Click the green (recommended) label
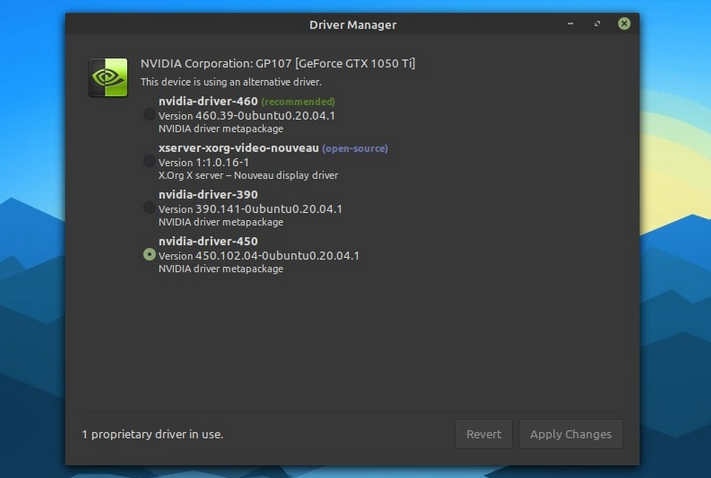Screen dimensions: 711x478 298,102
